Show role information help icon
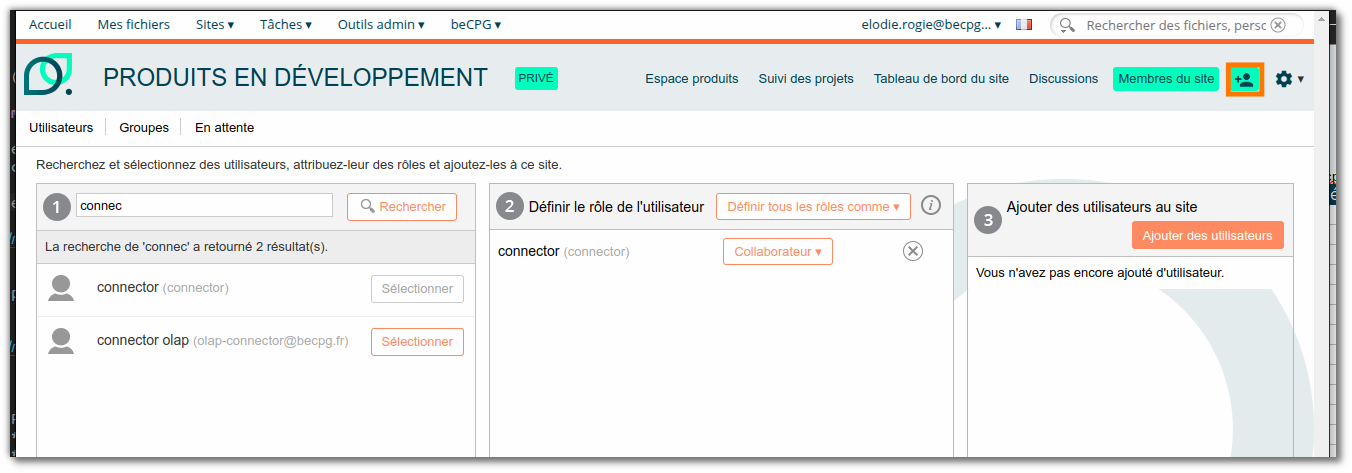Screen dimensions: 1352x473 [931, 205]
